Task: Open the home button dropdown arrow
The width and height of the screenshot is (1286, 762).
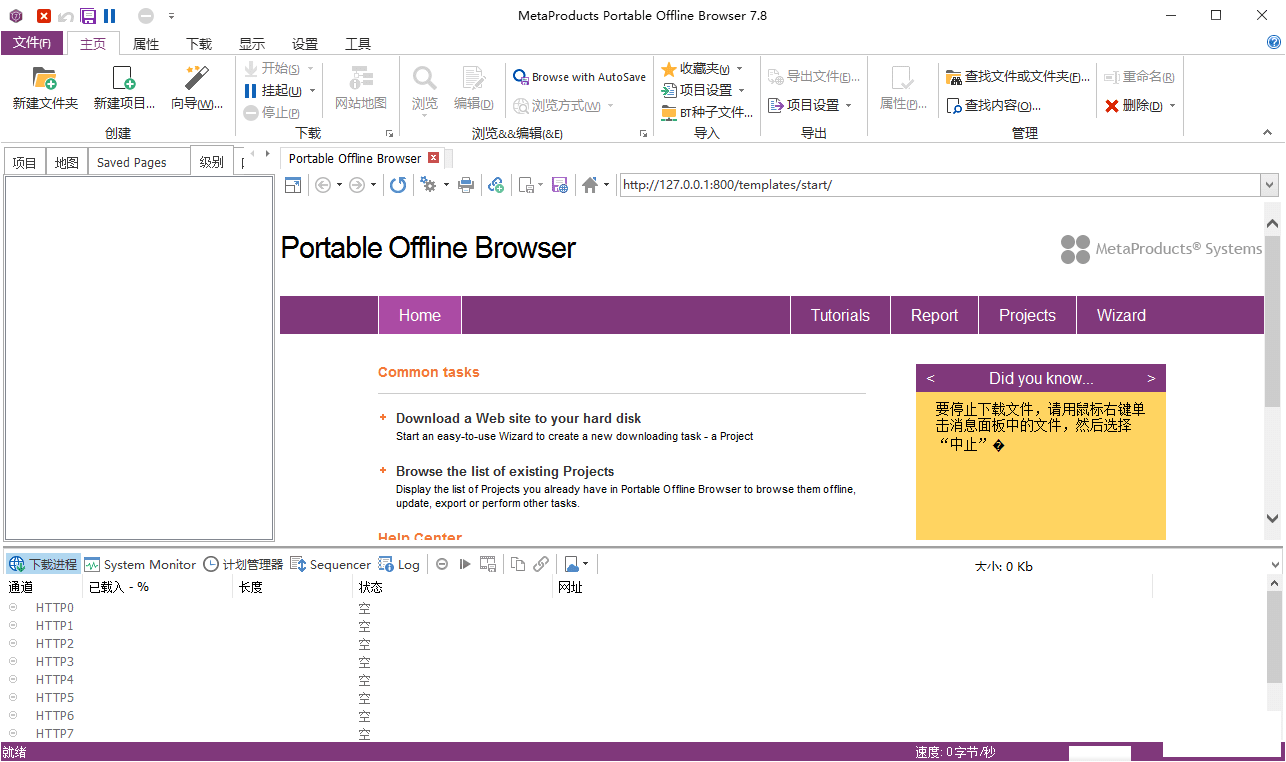Action: coord(606,185)
